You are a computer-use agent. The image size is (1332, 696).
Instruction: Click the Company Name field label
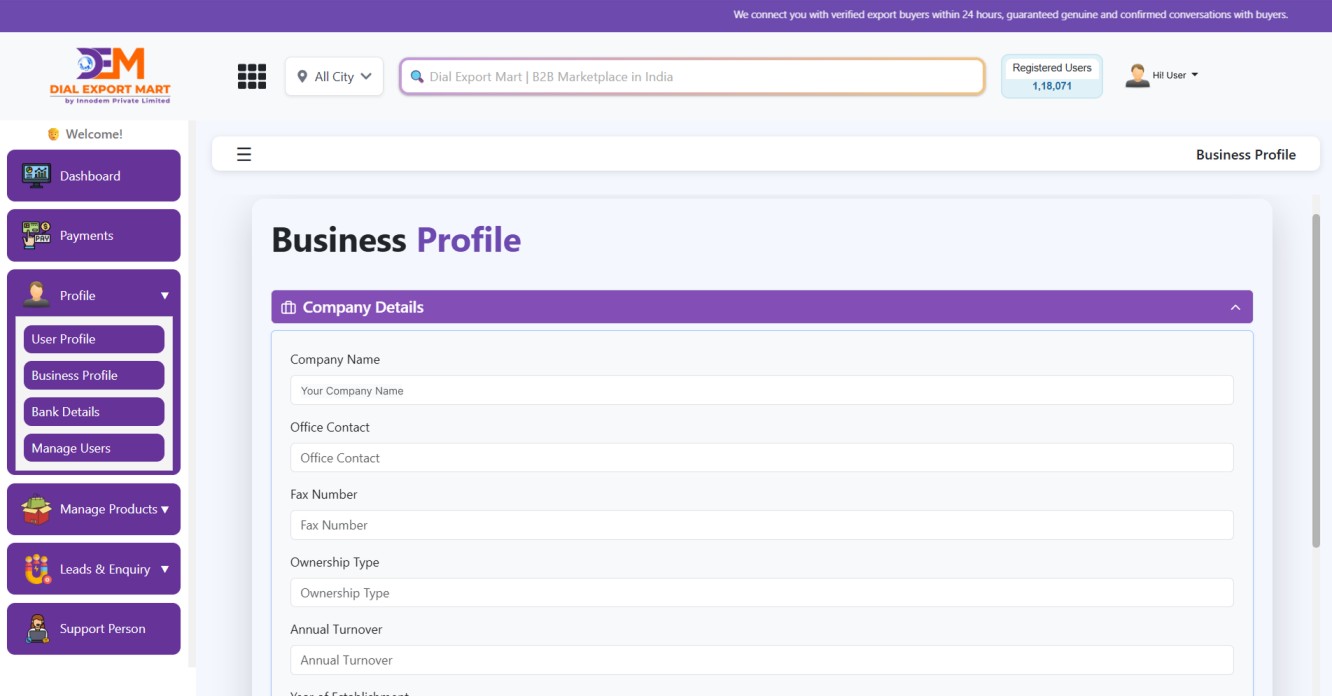335,359
